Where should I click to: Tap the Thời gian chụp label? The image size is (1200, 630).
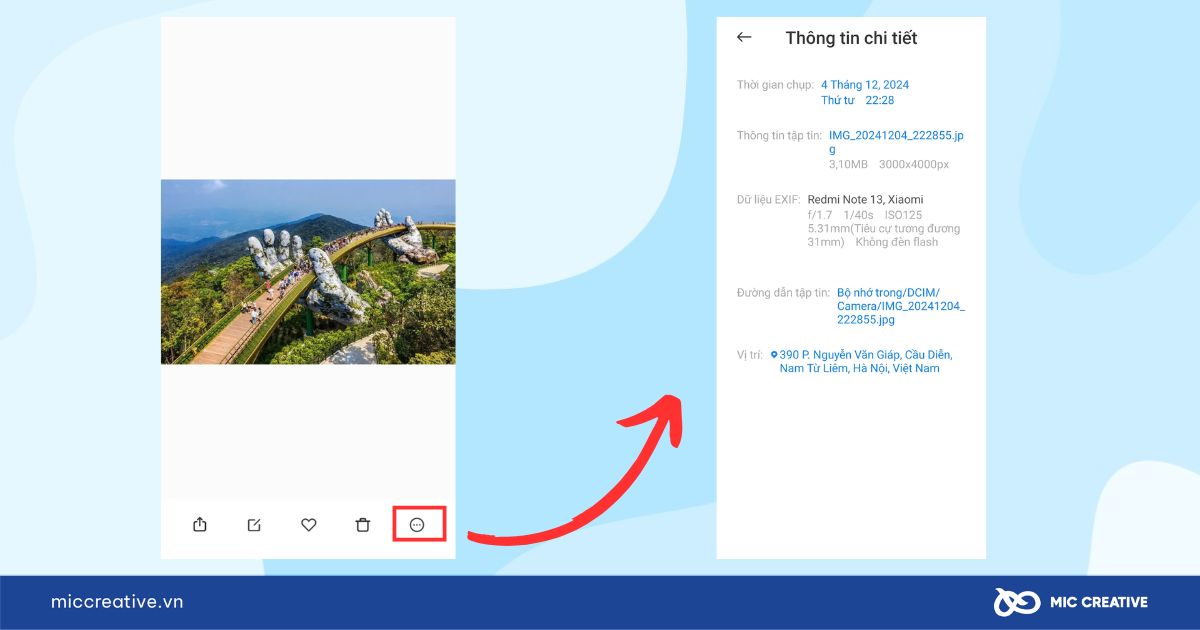pyautogui.click(x=775, y=85)
